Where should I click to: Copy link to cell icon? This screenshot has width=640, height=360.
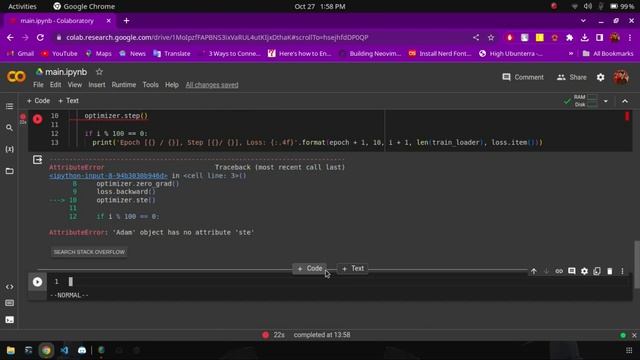559,271
